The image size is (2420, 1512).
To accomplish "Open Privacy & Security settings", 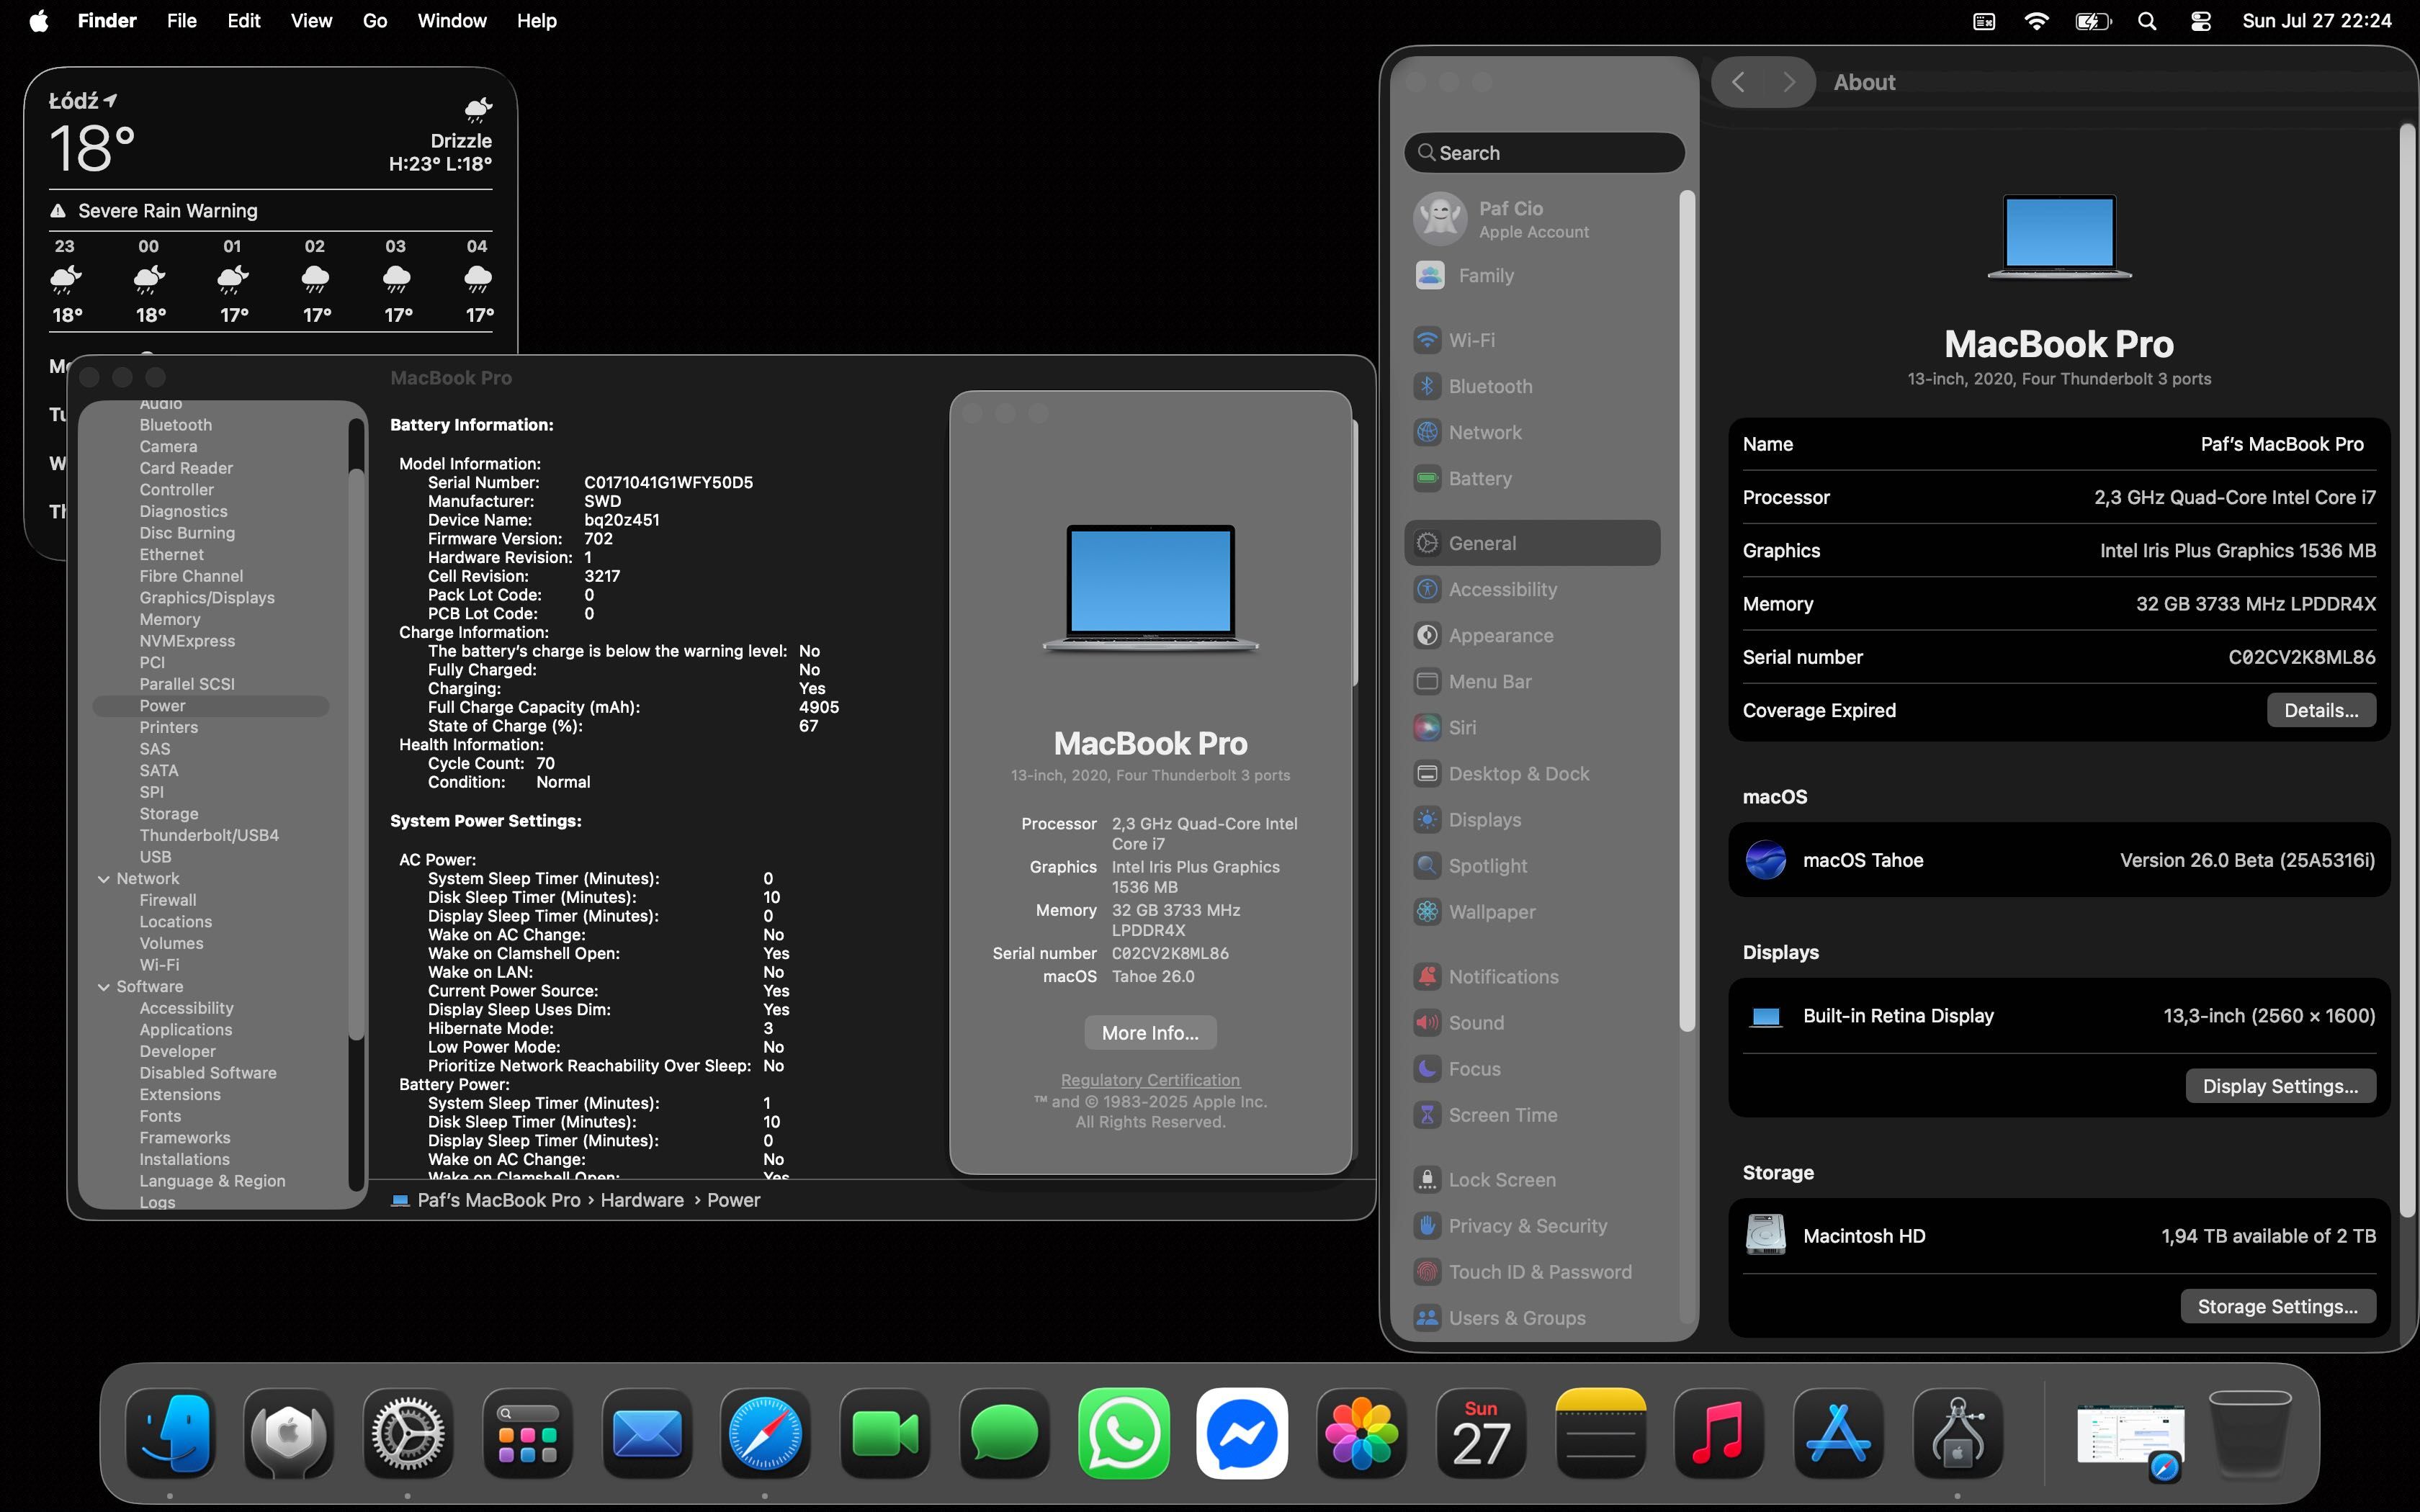I will 1532,1225.
